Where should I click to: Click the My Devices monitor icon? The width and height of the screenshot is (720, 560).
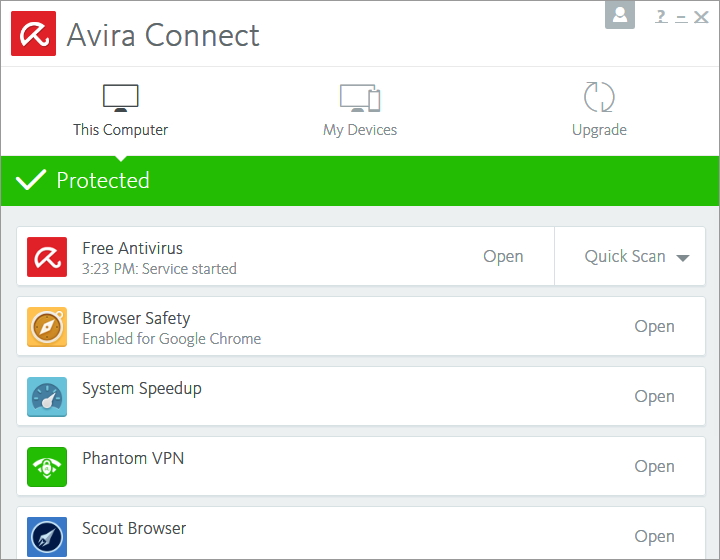[x=360, y=97]
